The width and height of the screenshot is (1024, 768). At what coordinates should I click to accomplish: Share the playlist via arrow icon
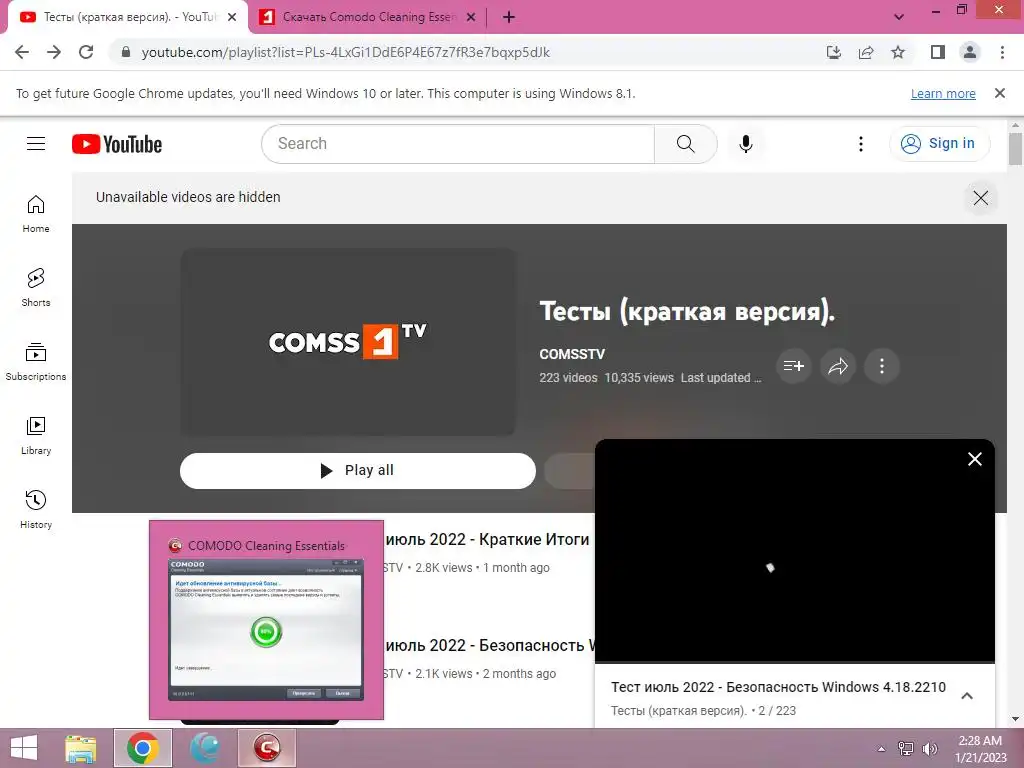pos(838,366)
